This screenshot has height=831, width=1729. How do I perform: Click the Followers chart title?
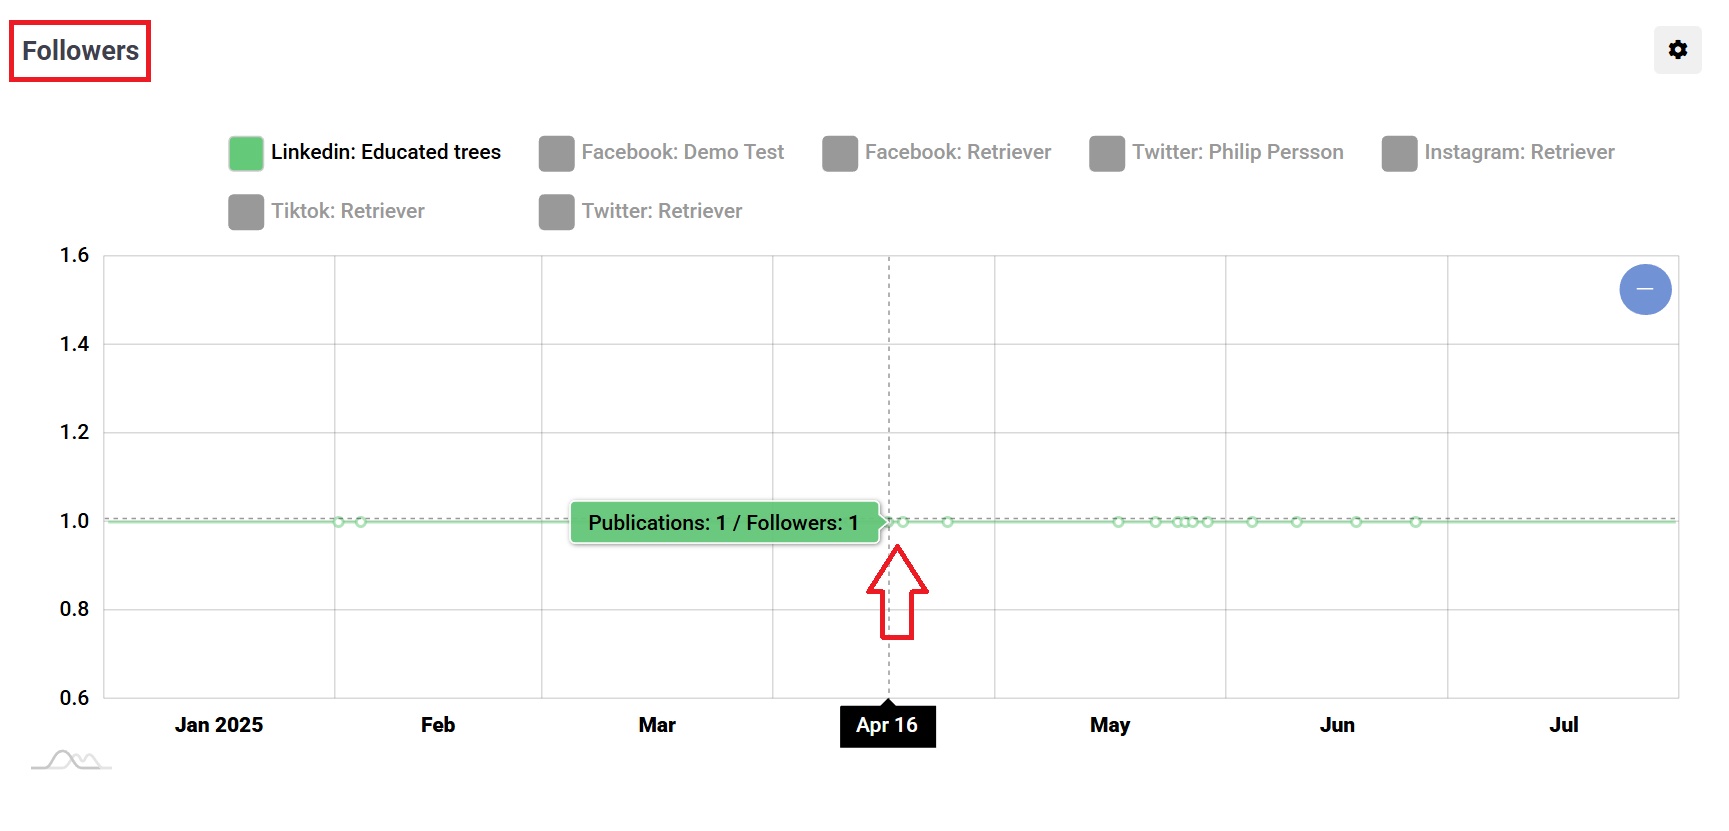coord(80,51)
